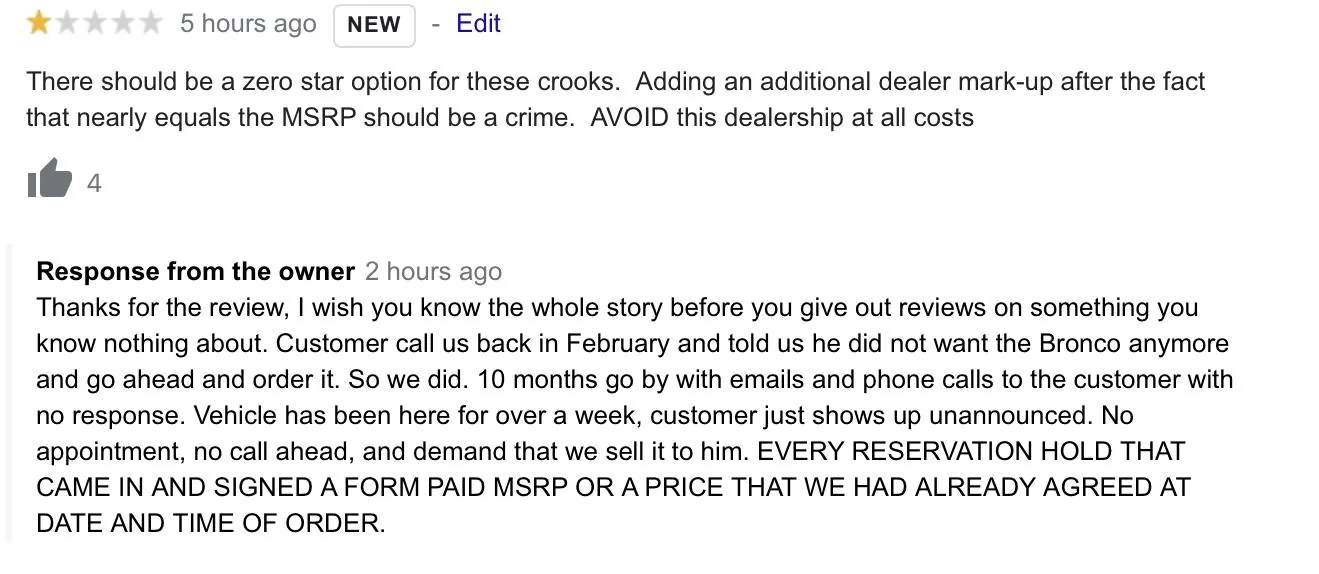Choose the fourth star in the rating
The height and width of the screenshot is (574, 1319).
[x=122, y=23]
